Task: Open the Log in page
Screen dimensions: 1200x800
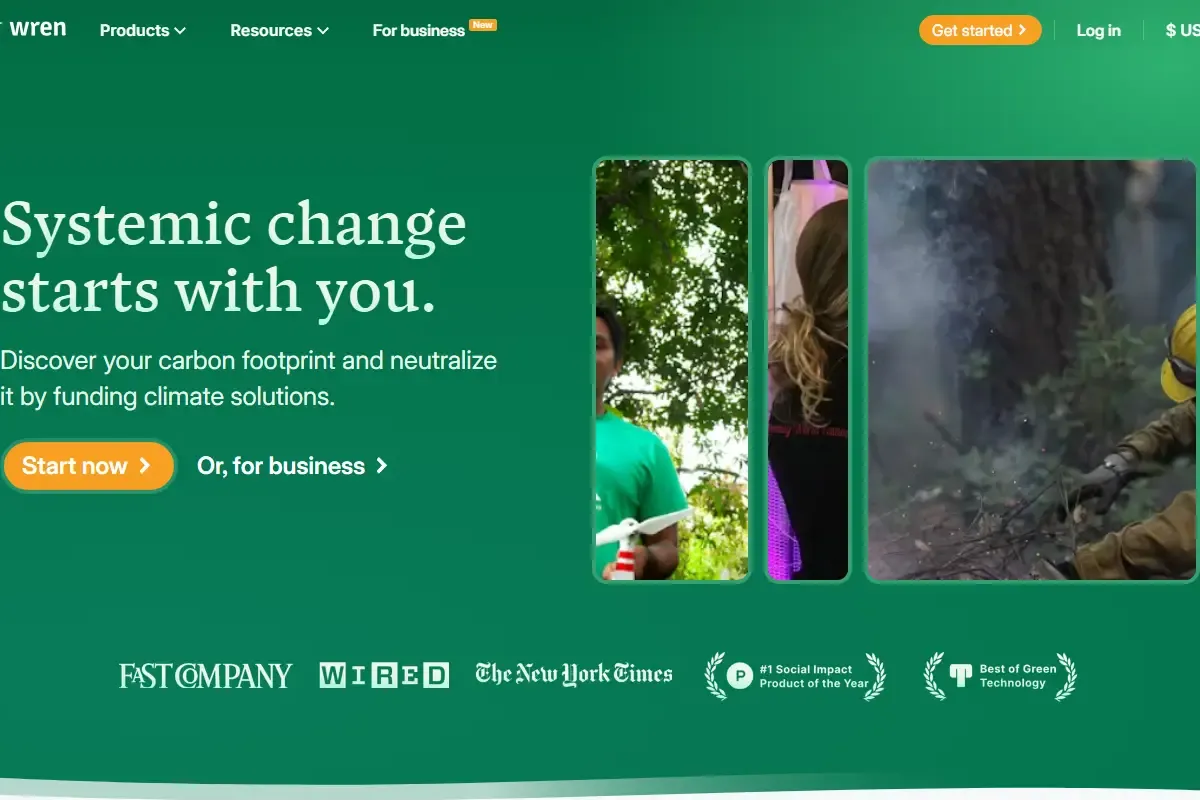Action: 1098,31
